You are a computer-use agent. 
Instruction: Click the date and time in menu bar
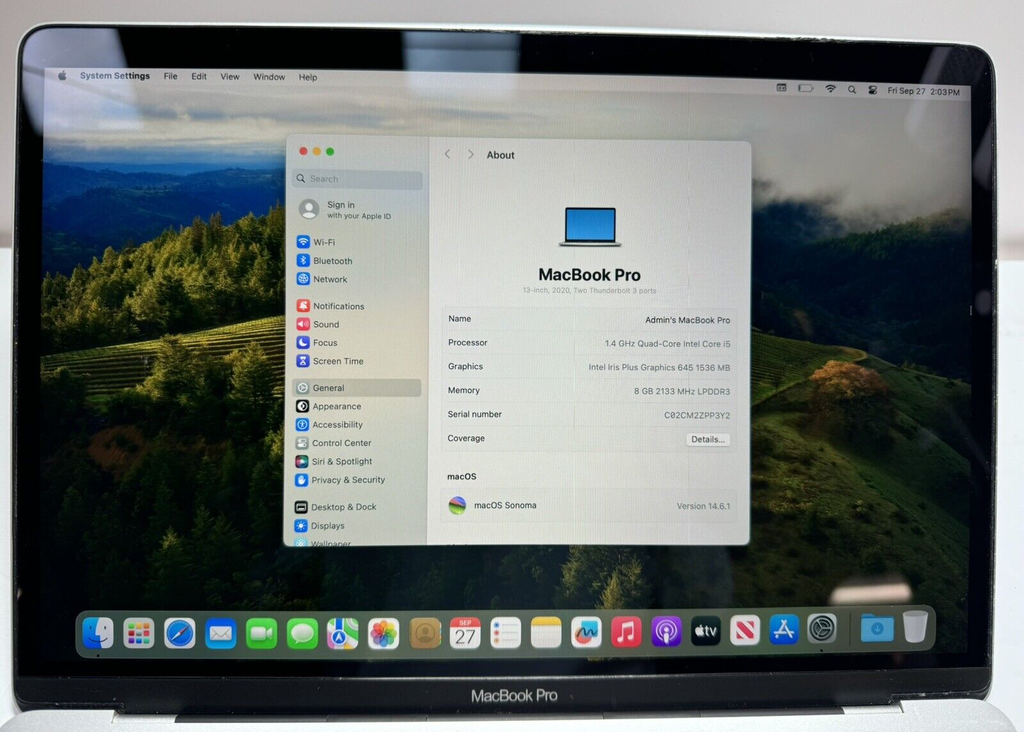(923, 91)
